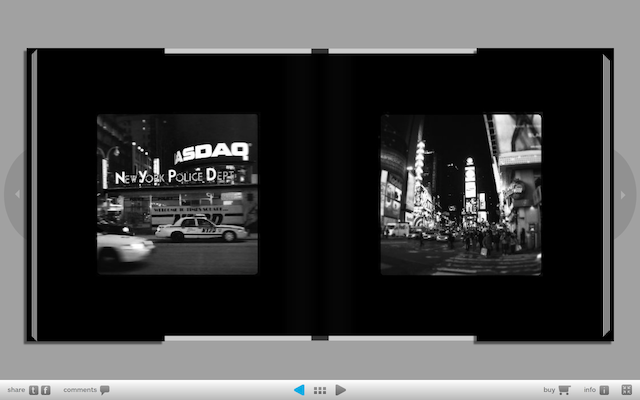The width and height of the screenshot is (640, 400).
Task: Click the Times Square street photo
Action: pyautogui.click(x=461, y=194)
